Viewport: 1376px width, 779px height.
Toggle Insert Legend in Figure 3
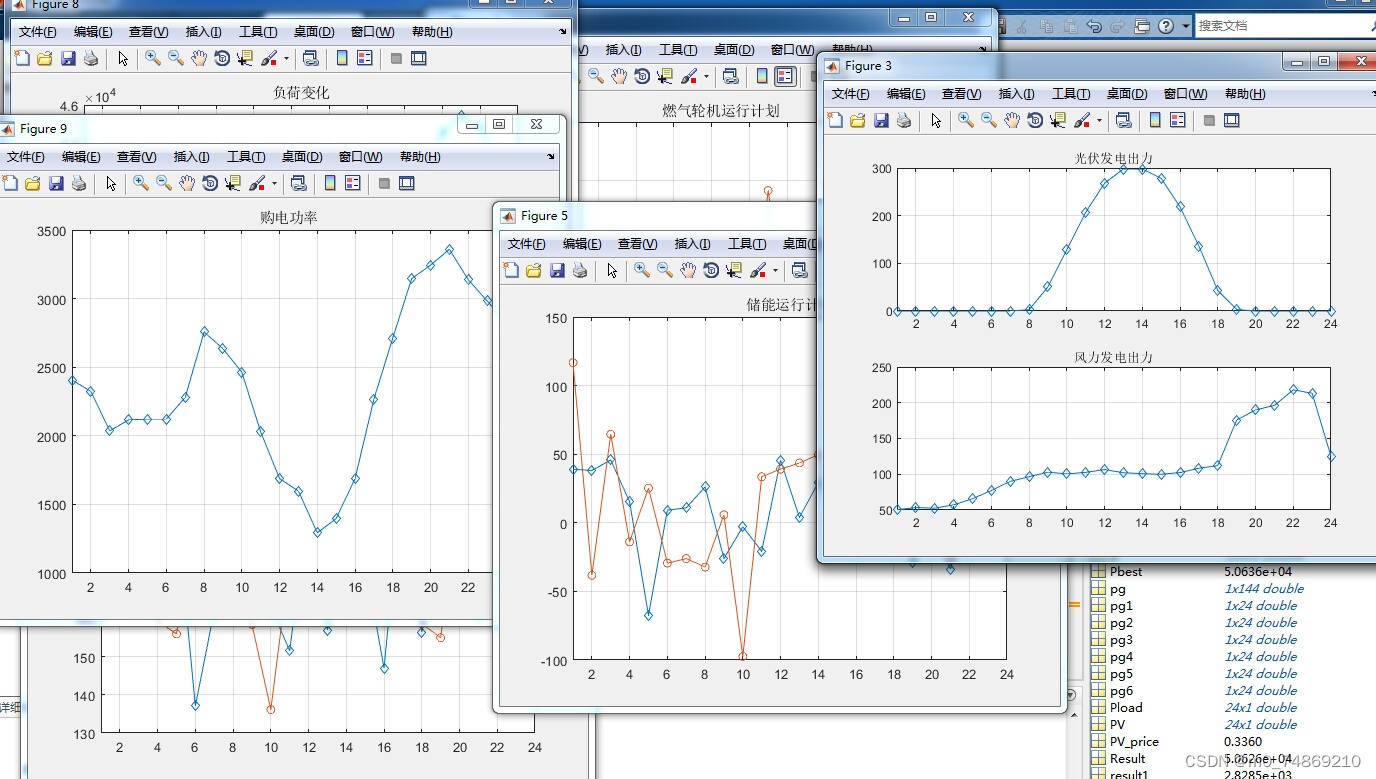point(1178,121)
